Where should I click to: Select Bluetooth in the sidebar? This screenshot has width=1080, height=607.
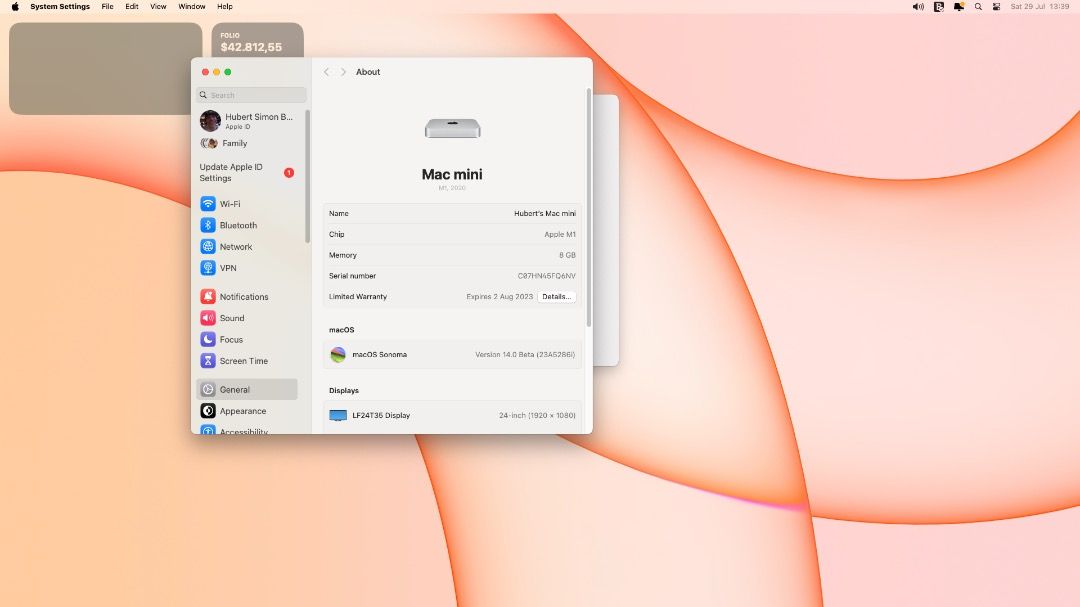238,226
